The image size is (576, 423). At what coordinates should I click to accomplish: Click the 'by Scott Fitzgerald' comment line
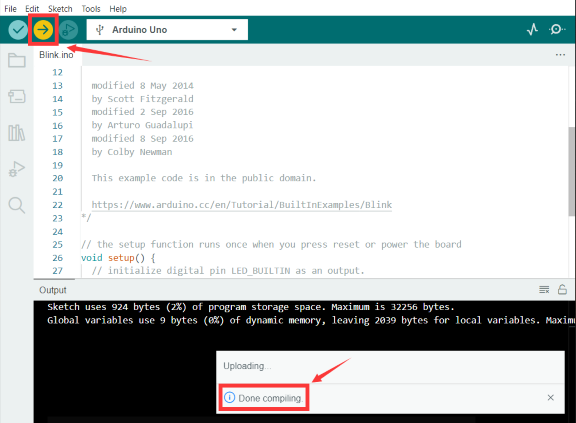142,99
